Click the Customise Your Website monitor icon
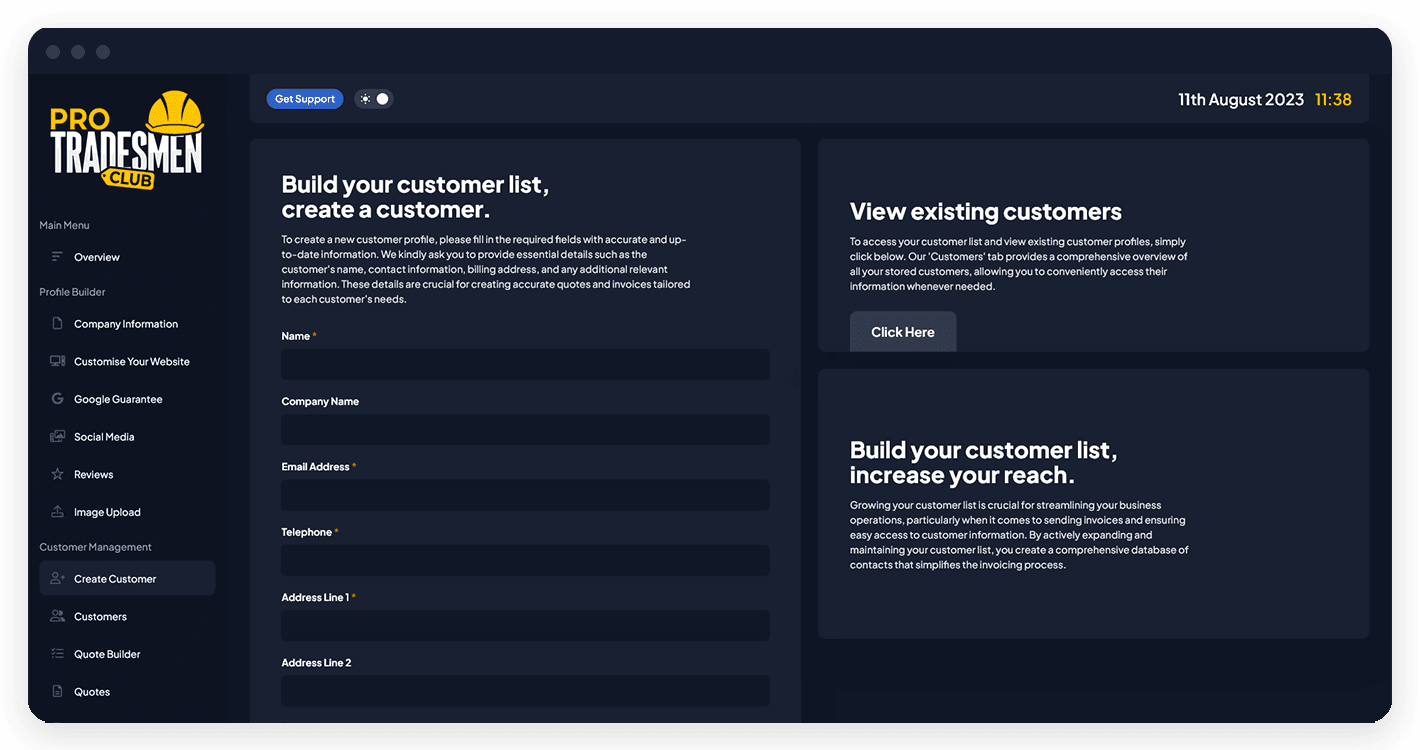 [57, 362]
